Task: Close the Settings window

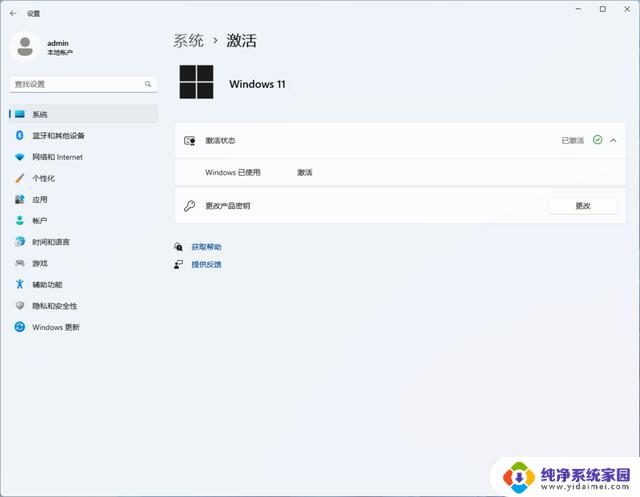Action: click(x=627, y=9)
